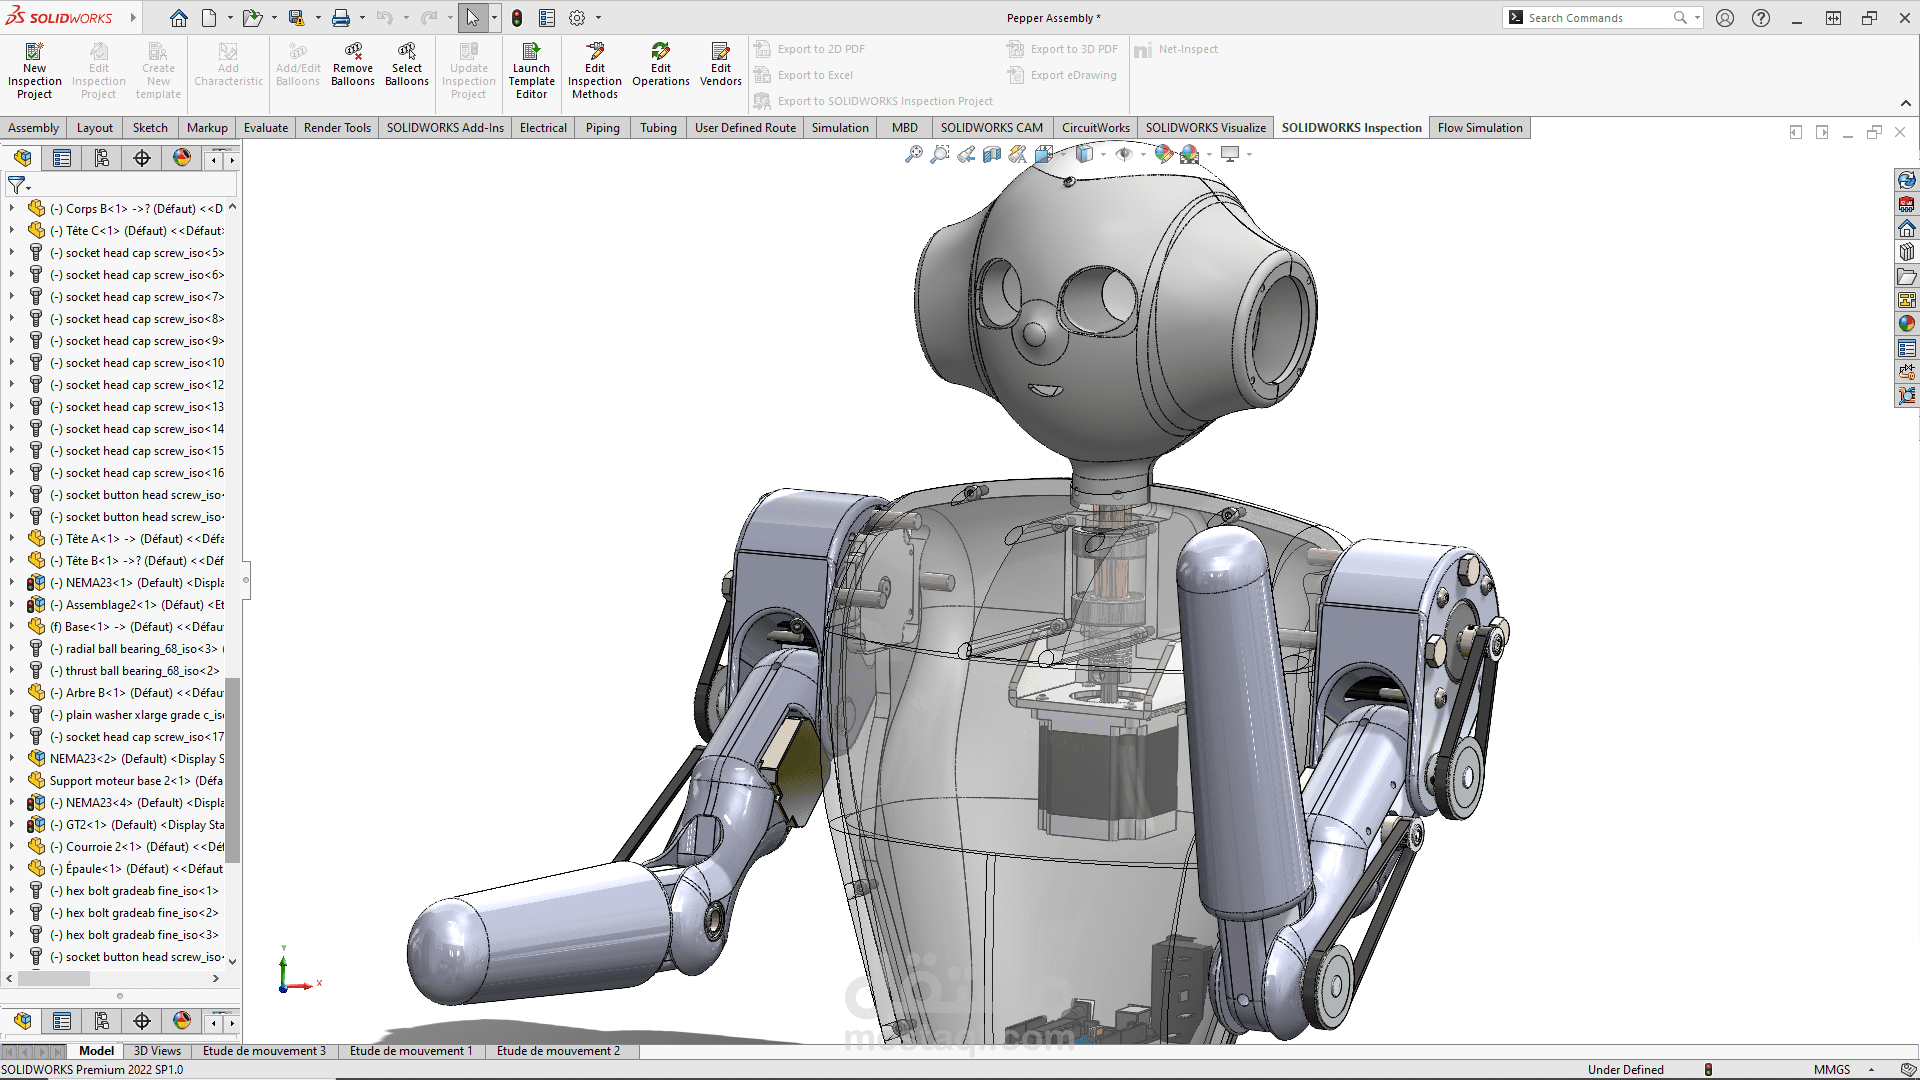Toggle Hide/Show Items eye icon
The height and width of the screenshot is (1080, 1920).
1124,154
